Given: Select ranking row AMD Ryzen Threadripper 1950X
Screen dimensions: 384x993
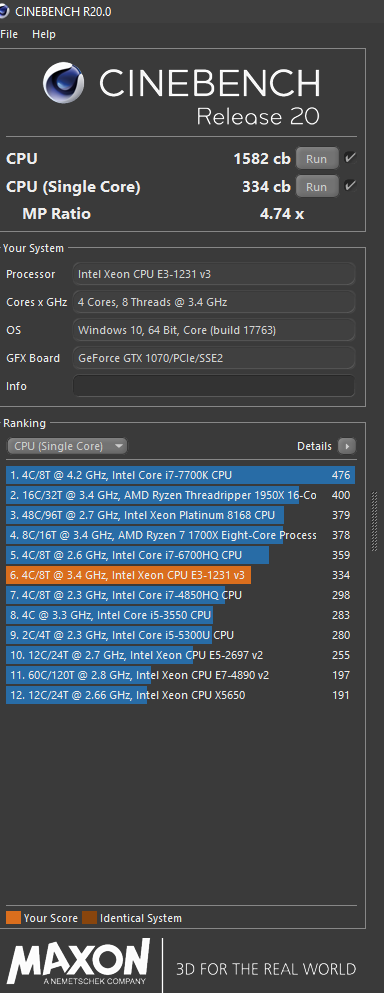Looking at the screenshot, I should (x=181, y=495).
